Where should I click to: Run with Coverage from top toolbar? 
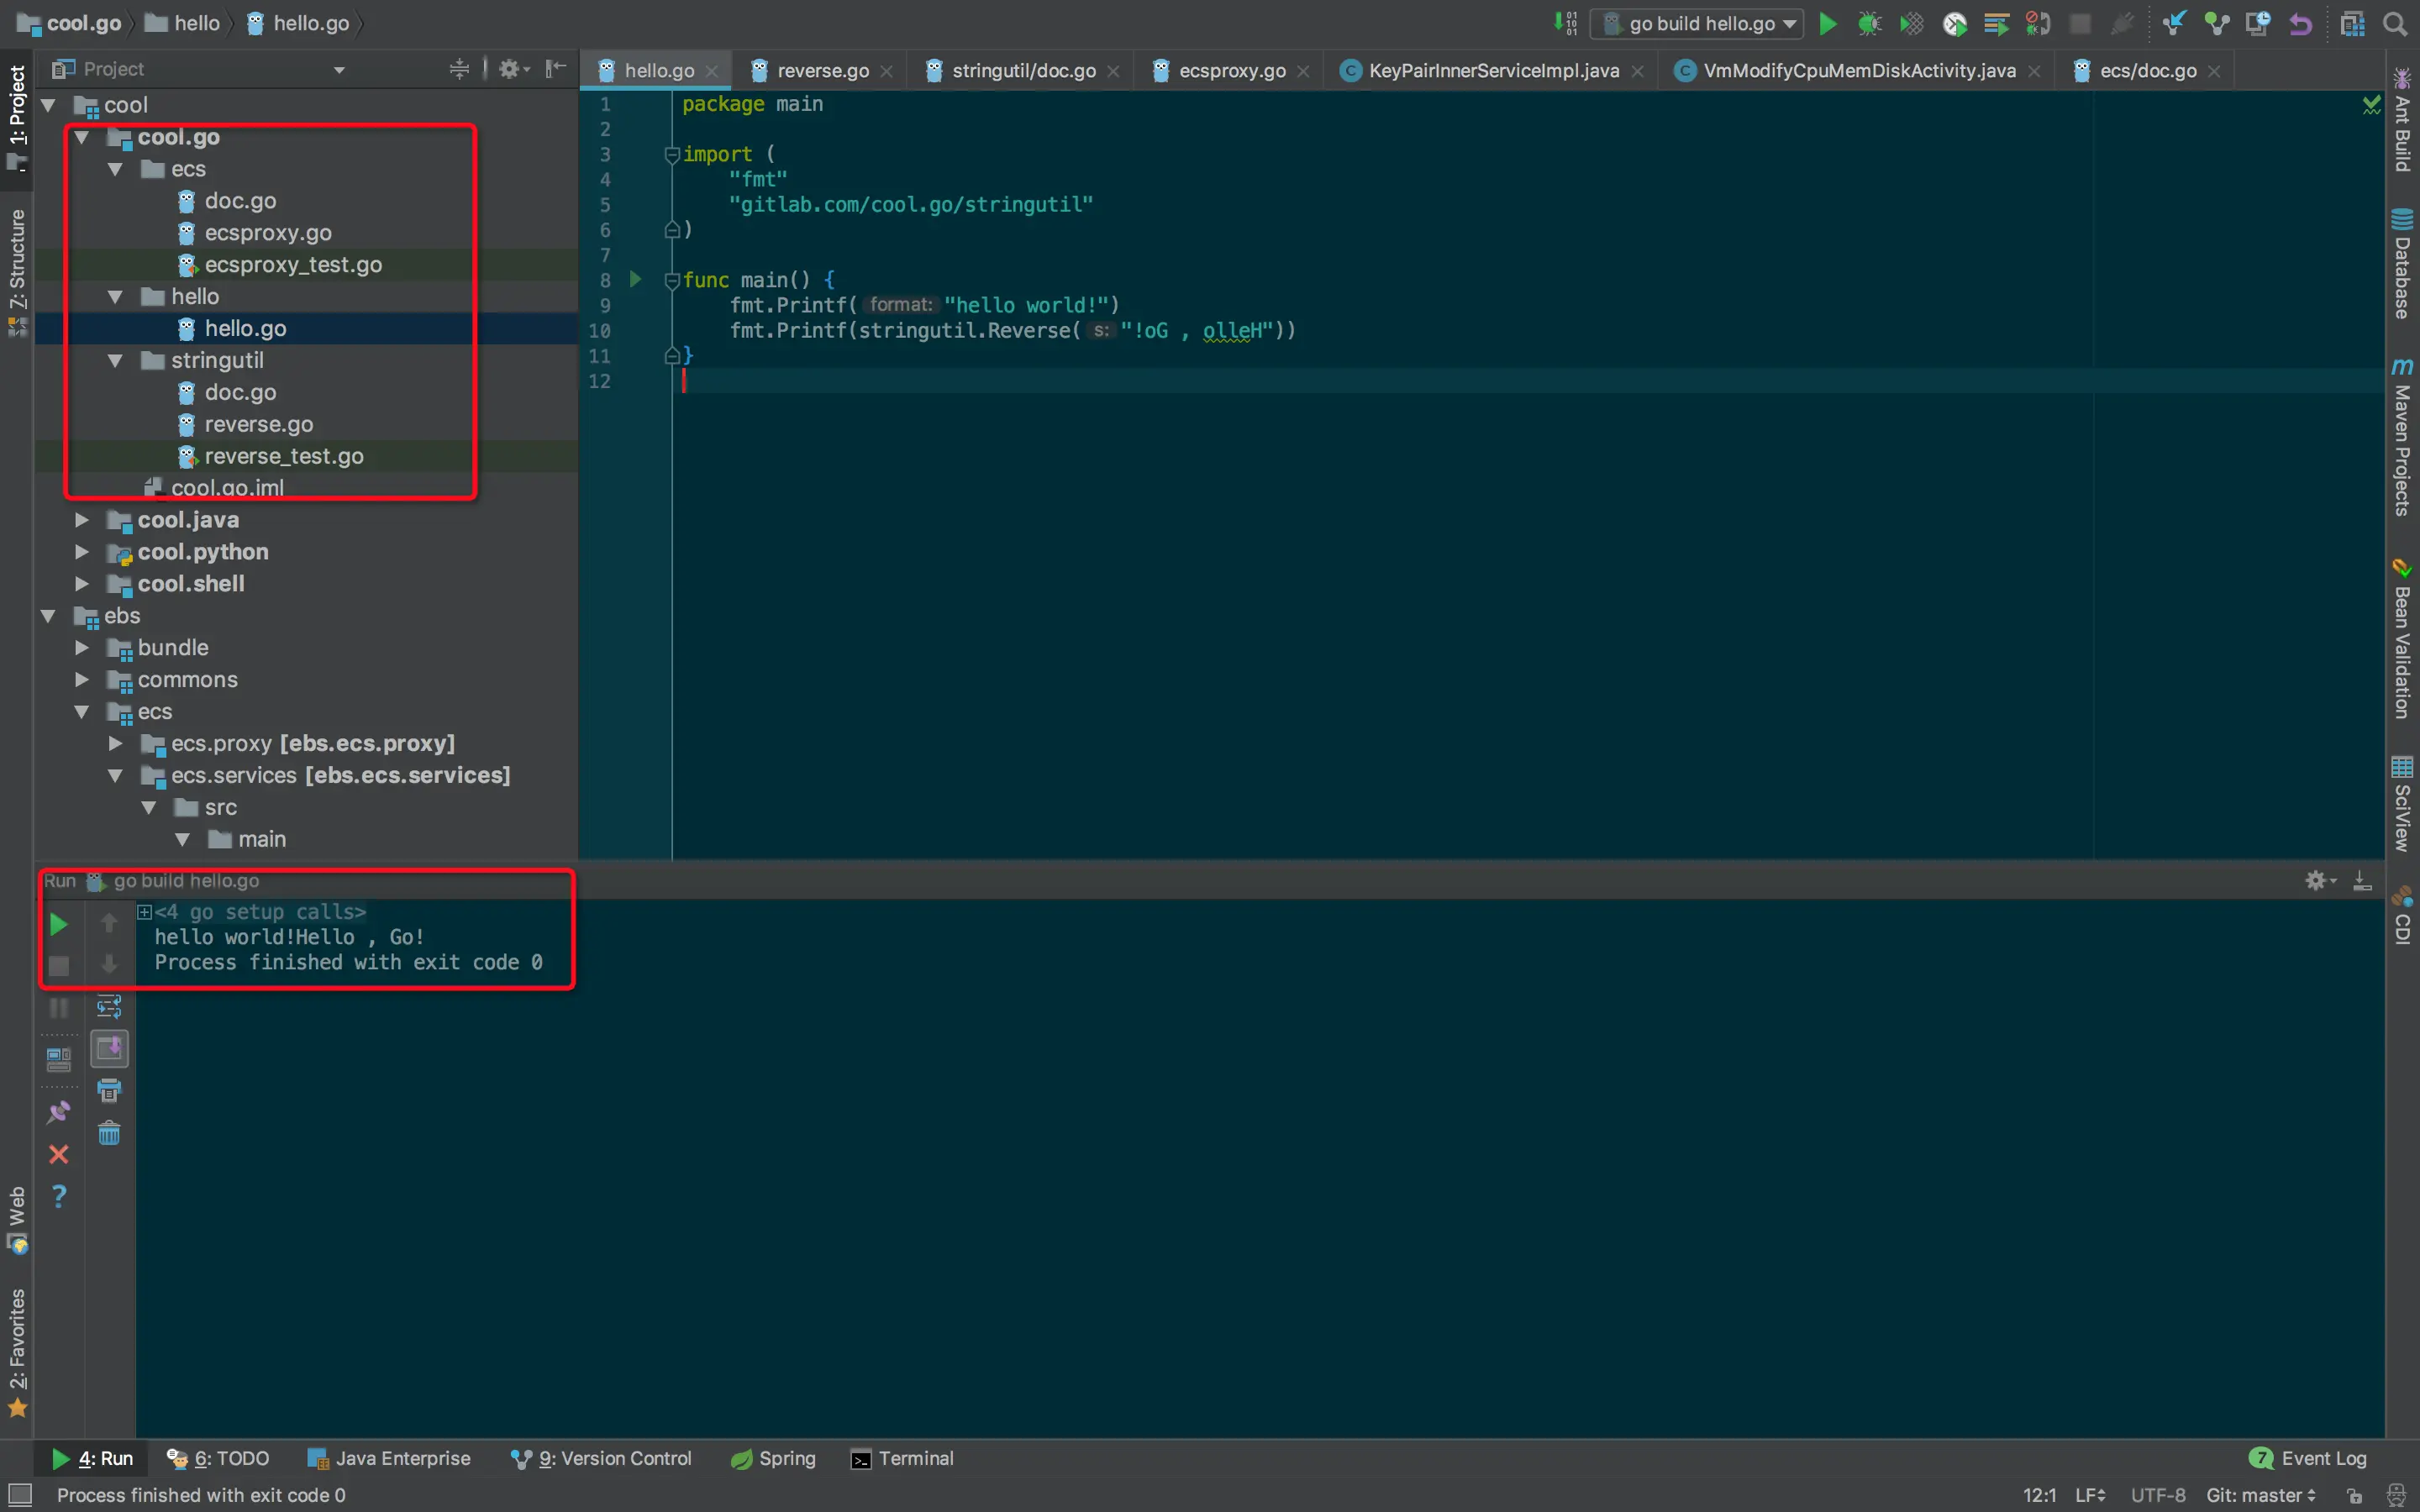(x=1911, y=23)
